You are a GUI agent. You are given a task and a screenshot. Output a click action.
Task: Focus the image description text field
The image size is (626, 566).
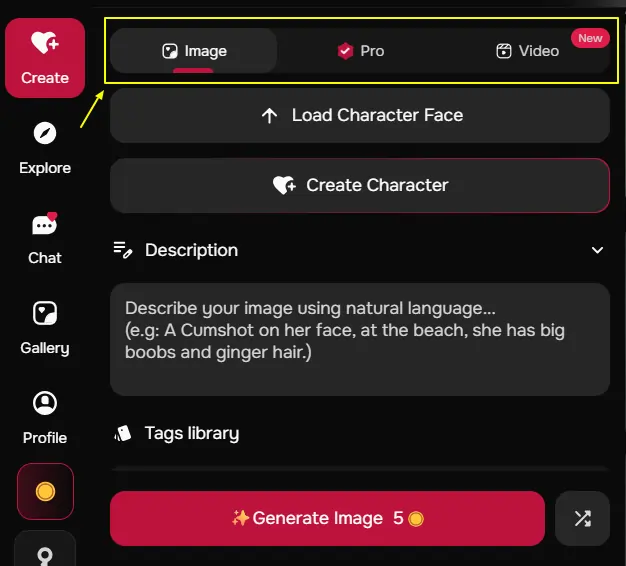coord(360,339)
